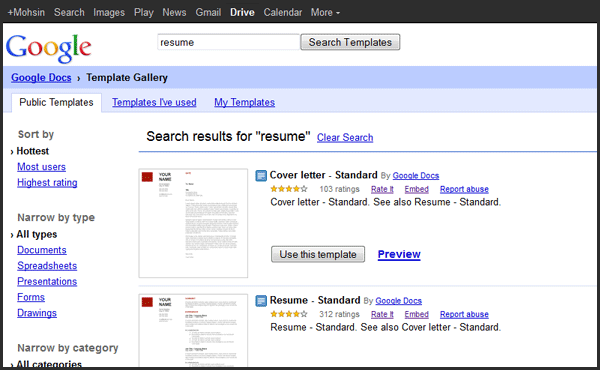Open Drive in the top bar
This screenshot has width=600, height=370.
(x=242, y=13)
